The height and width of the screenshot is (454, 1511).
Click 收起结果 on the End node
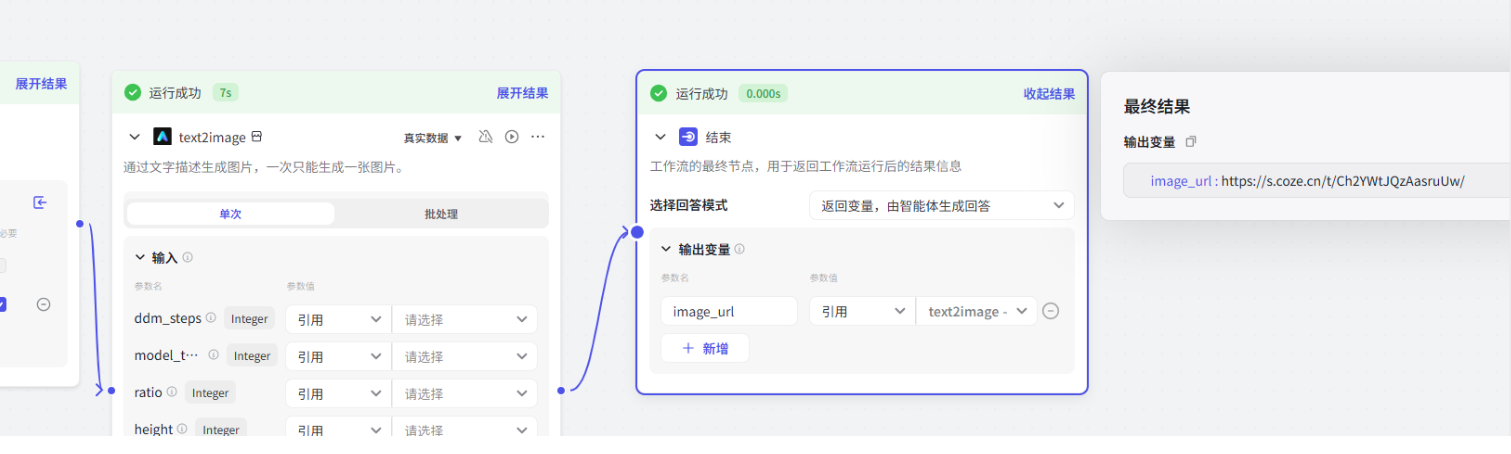point(1049,93)
